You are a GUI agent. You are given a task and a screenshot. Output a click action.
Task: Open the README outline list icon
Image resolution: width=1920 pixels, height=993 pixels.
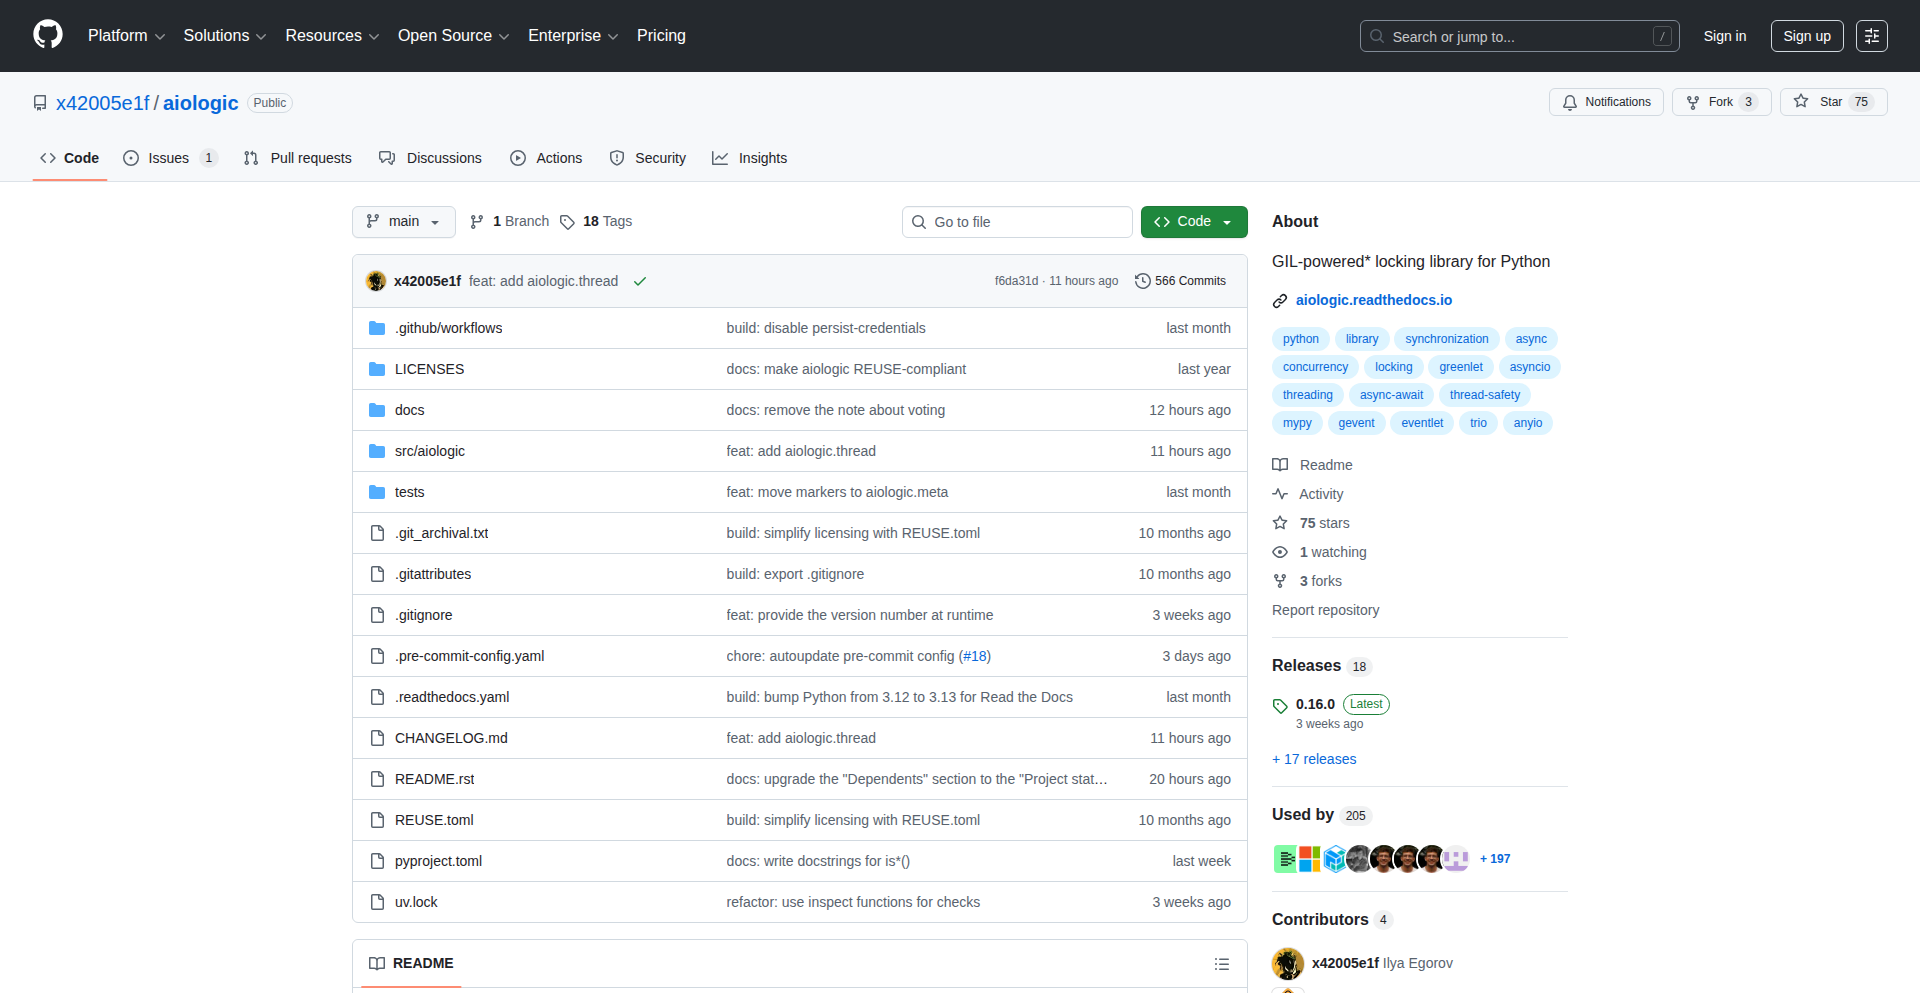click(x=1222, y=963)
